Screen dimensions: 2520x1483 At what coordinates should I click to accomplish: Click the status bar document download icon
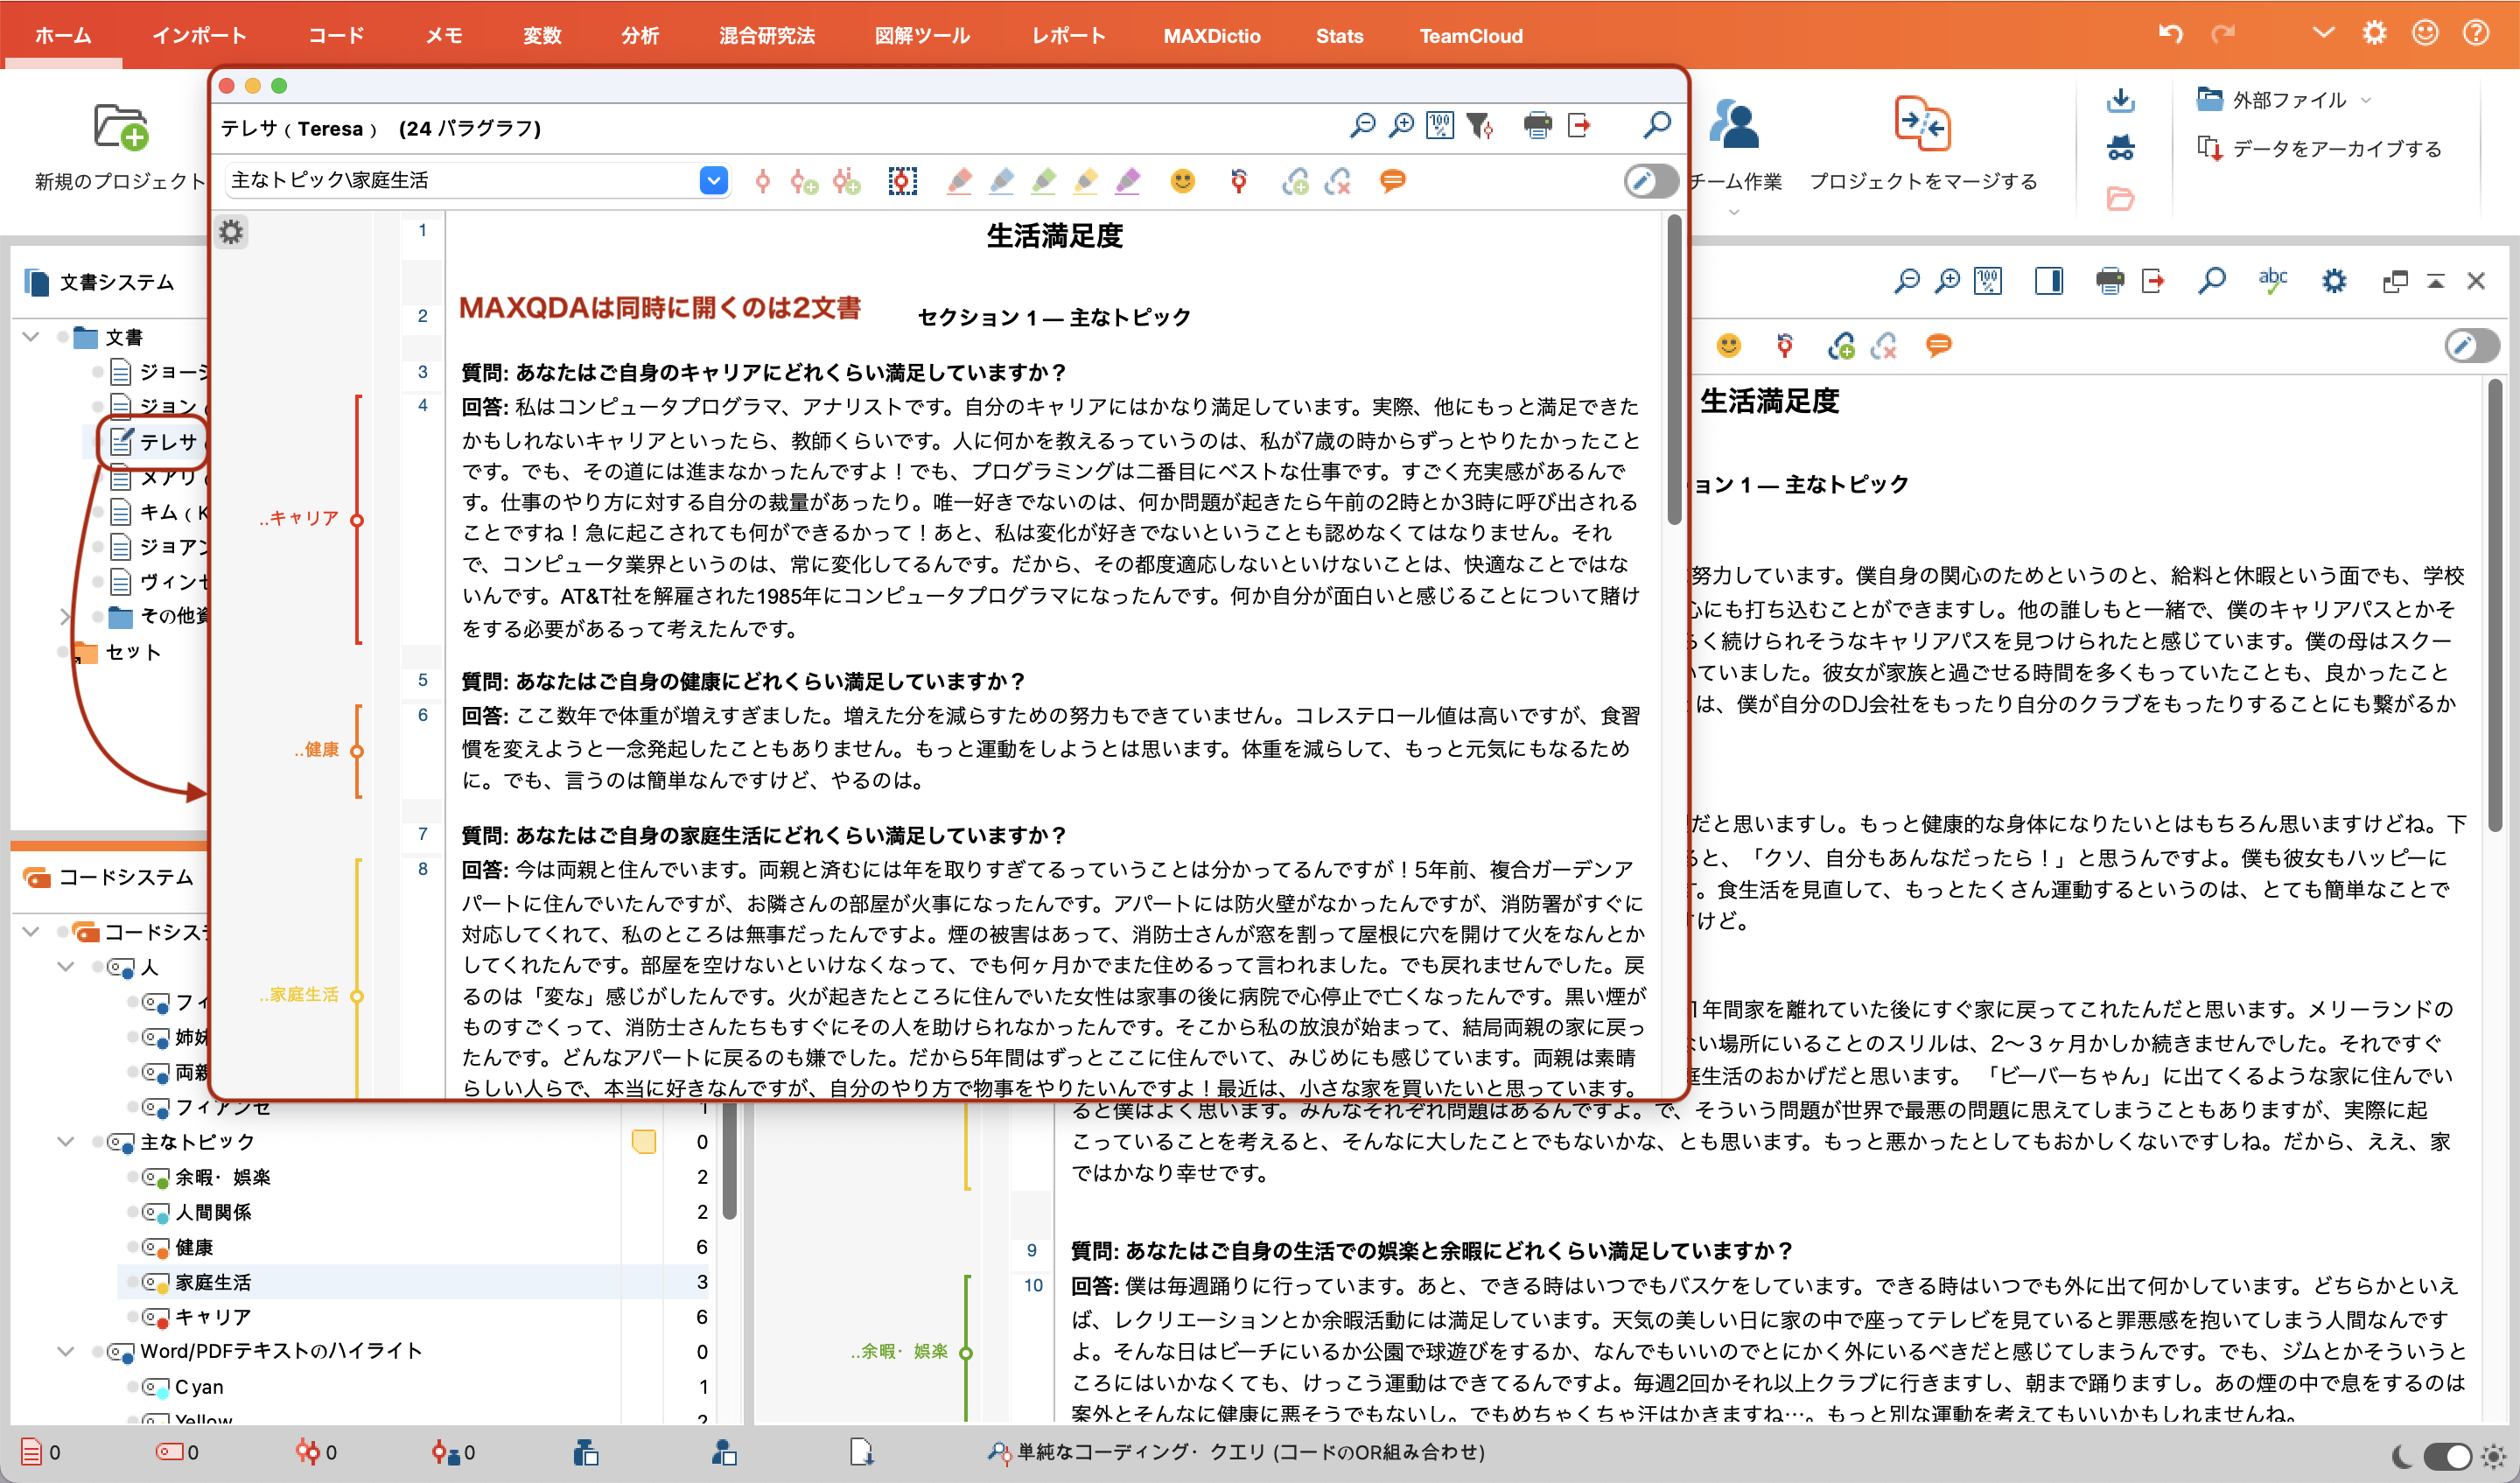click(x=861, y=1452)
